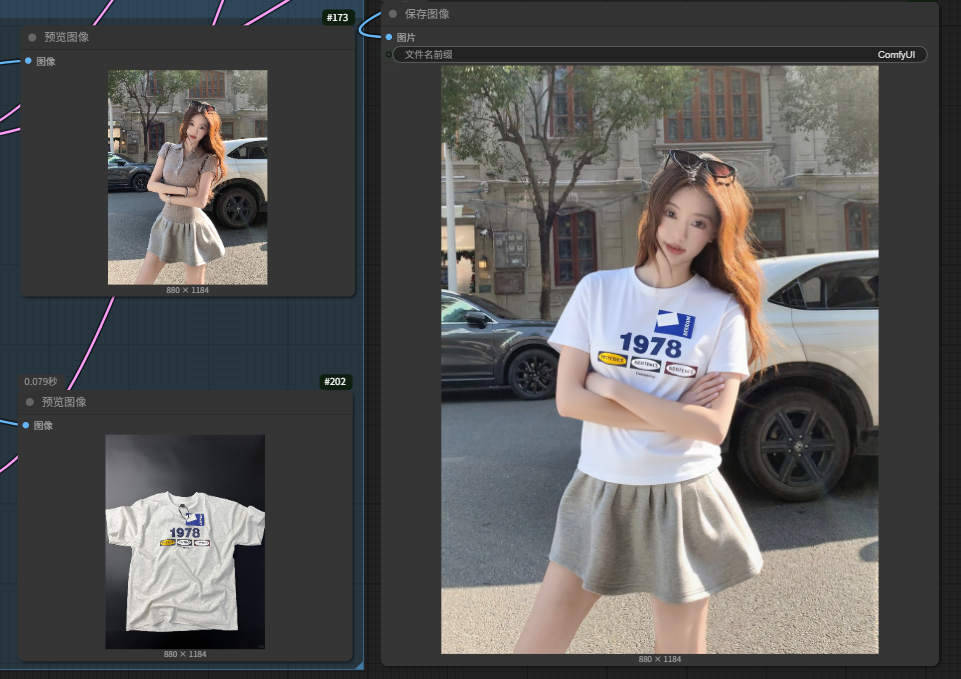Open the 1978 t-shirt product thumbnail in node #202
Screen dimensions: 961x679
(x=185, y=541)
